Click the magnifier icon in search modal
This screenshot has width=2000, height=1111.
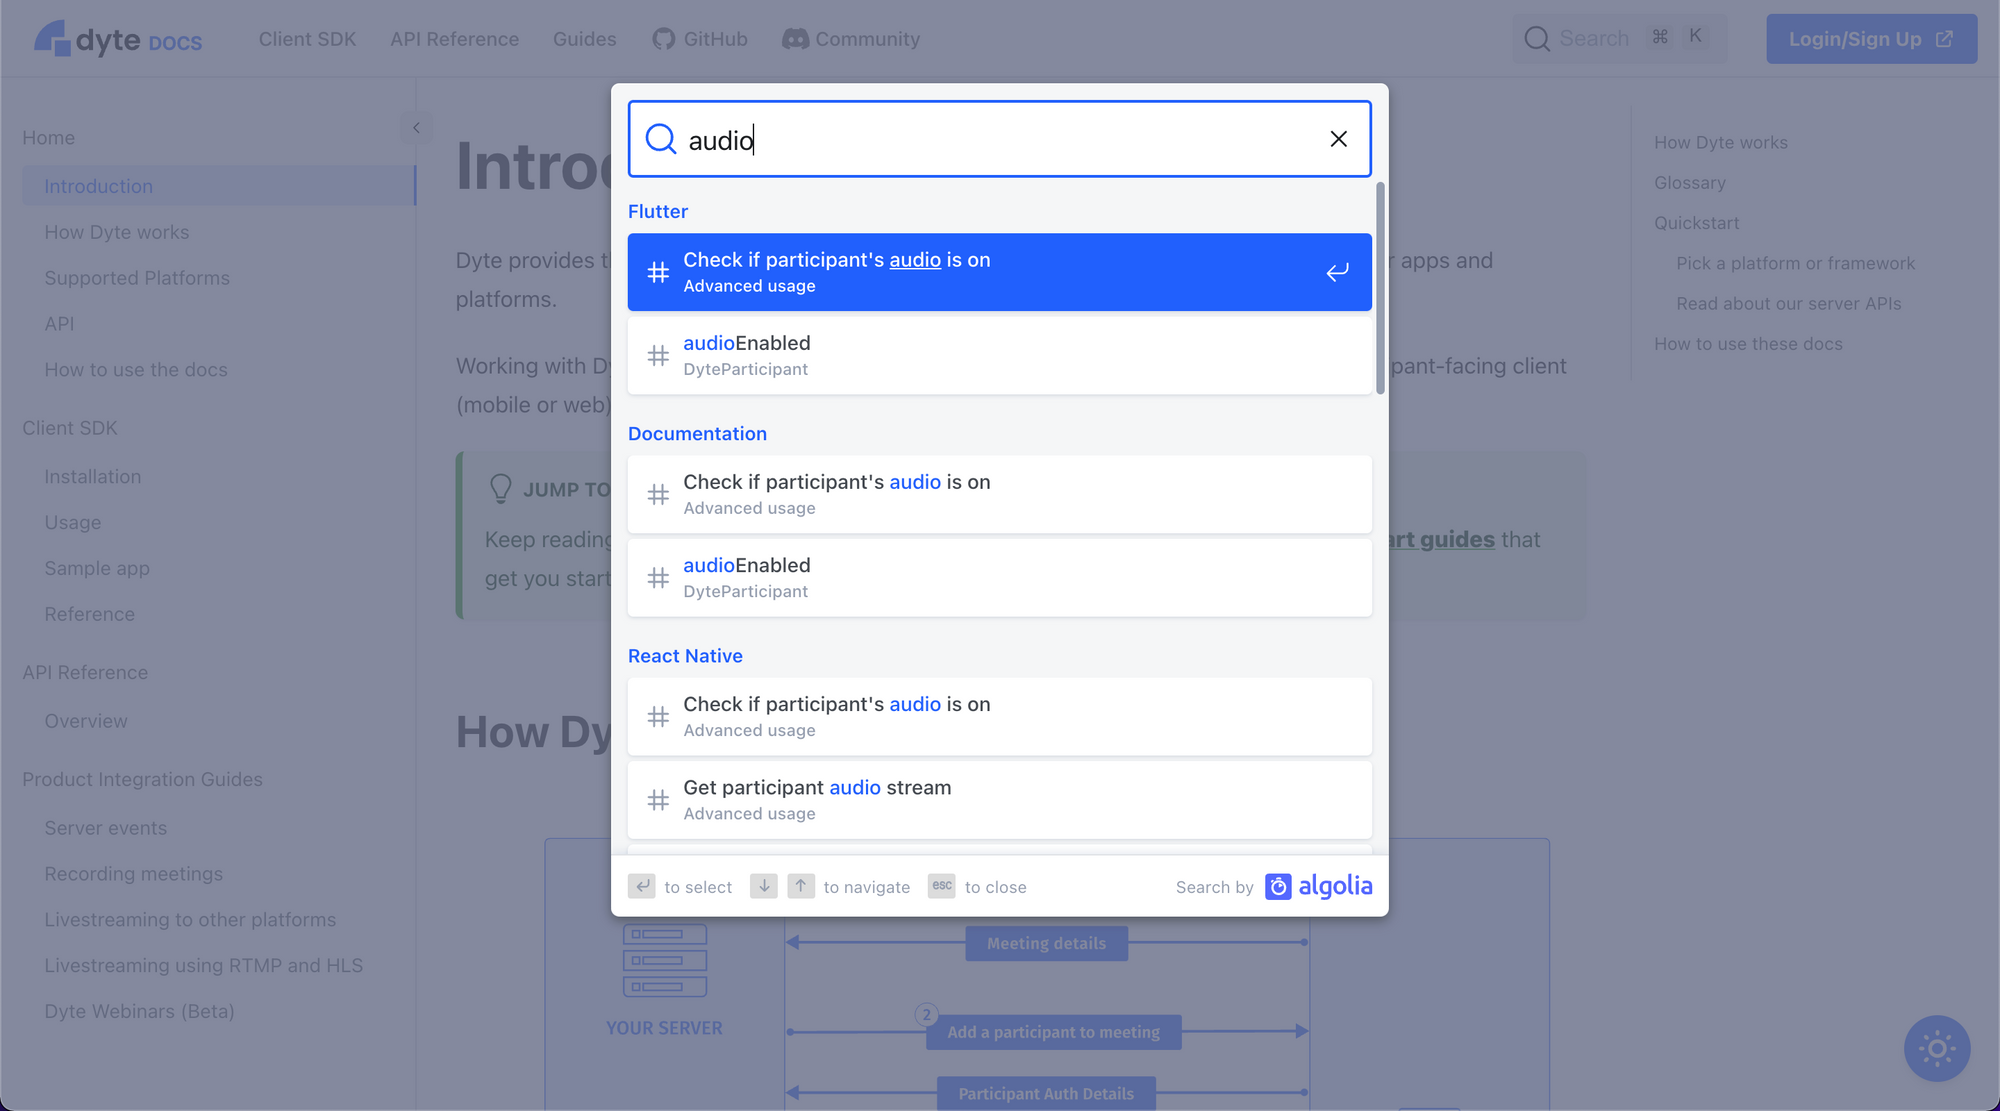click(x=660, y=139)
